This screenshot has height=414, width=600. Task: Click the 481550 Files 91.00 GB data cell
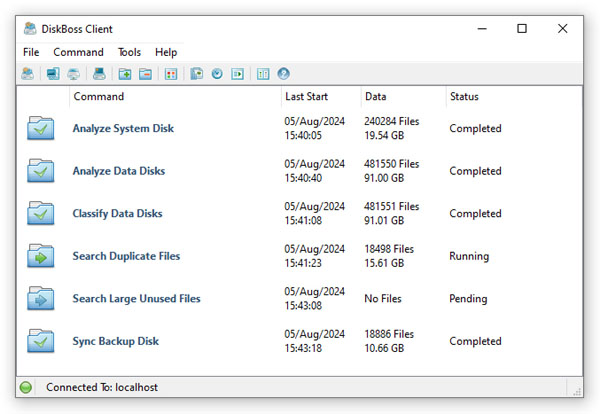(x=391, y=171)
